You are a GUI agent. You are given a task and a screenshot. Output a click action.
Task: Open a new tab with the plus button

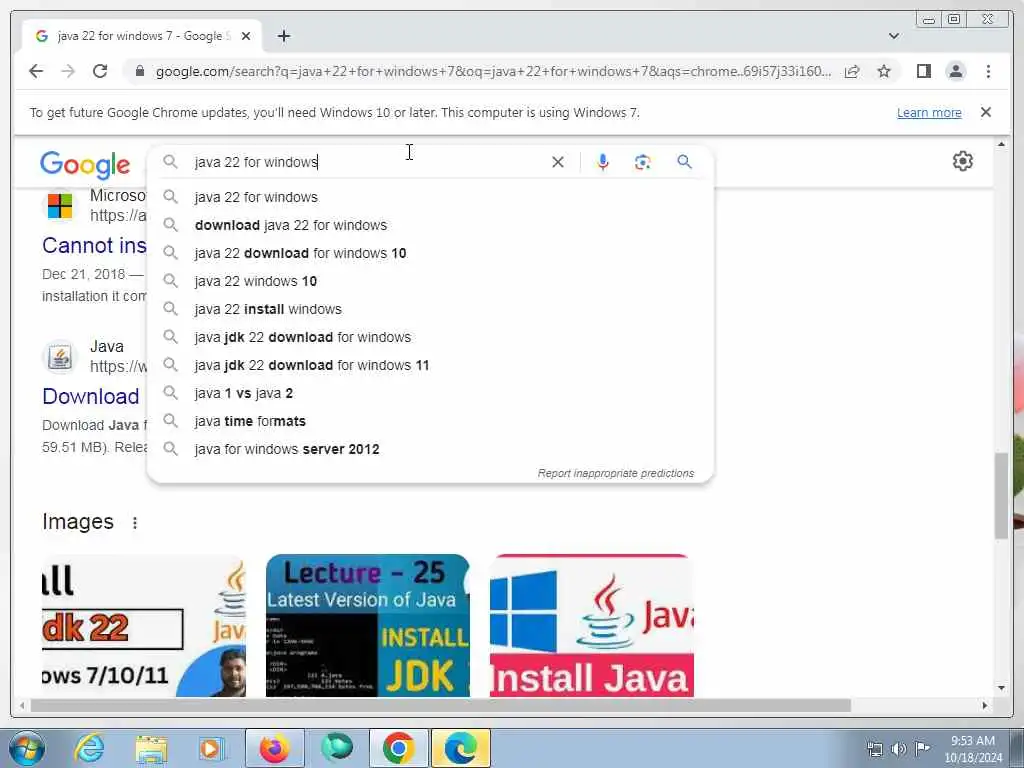[x=283, y=36]
